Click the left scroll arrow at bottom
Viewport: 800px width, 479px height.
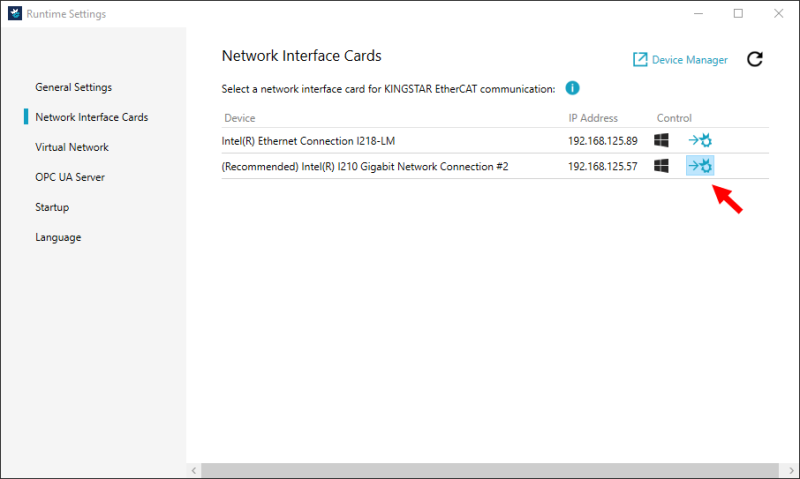[194, 470]
